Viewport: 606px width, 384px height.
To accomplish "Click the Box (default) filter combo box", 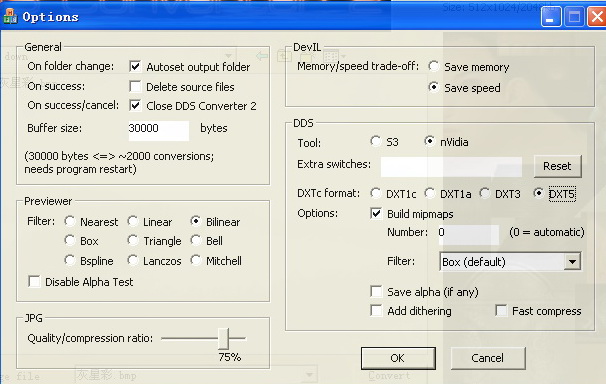I will pyautogui.click(x=510, y=262).
